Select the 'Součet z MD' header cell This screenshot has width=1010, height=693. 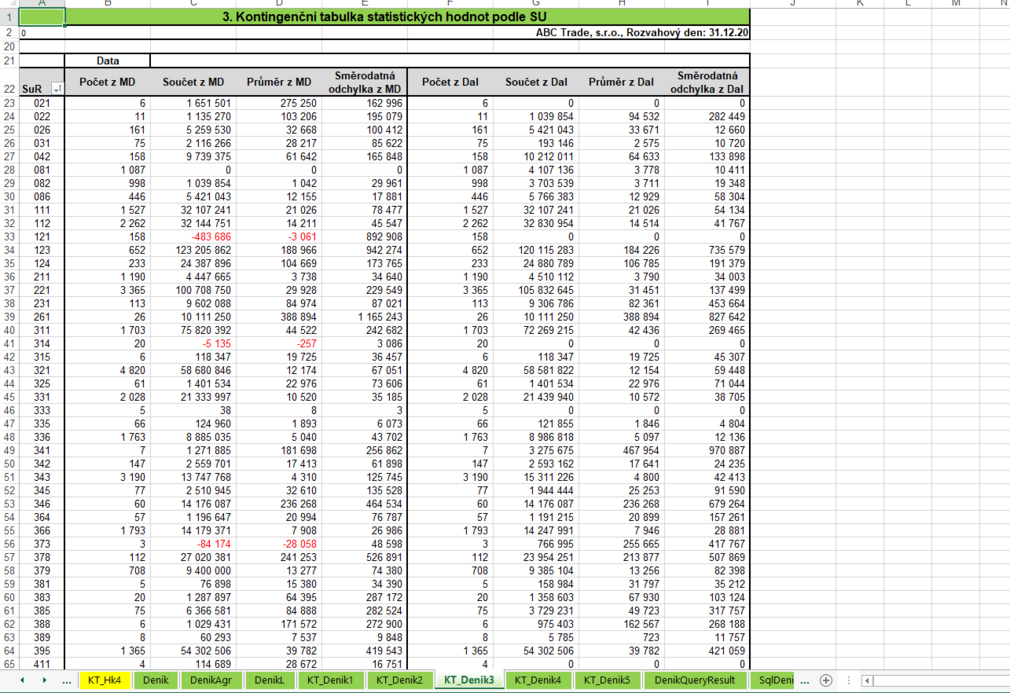pos(193,82)
